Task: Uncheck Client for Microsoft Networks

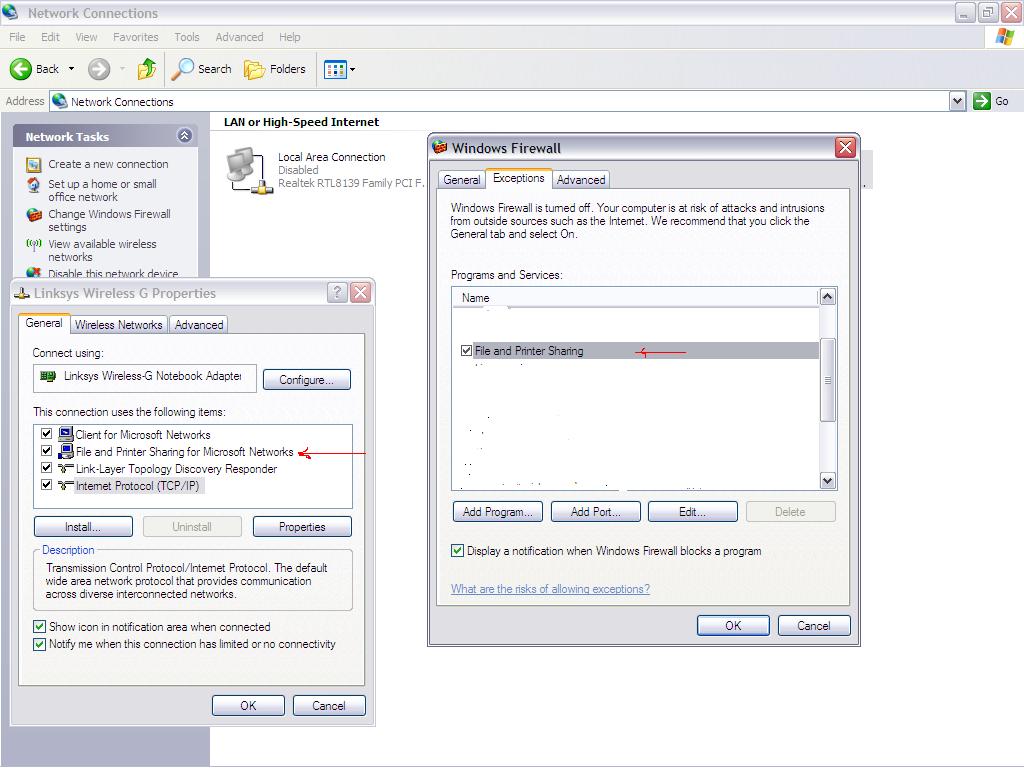Action: [x=46, y=434]
